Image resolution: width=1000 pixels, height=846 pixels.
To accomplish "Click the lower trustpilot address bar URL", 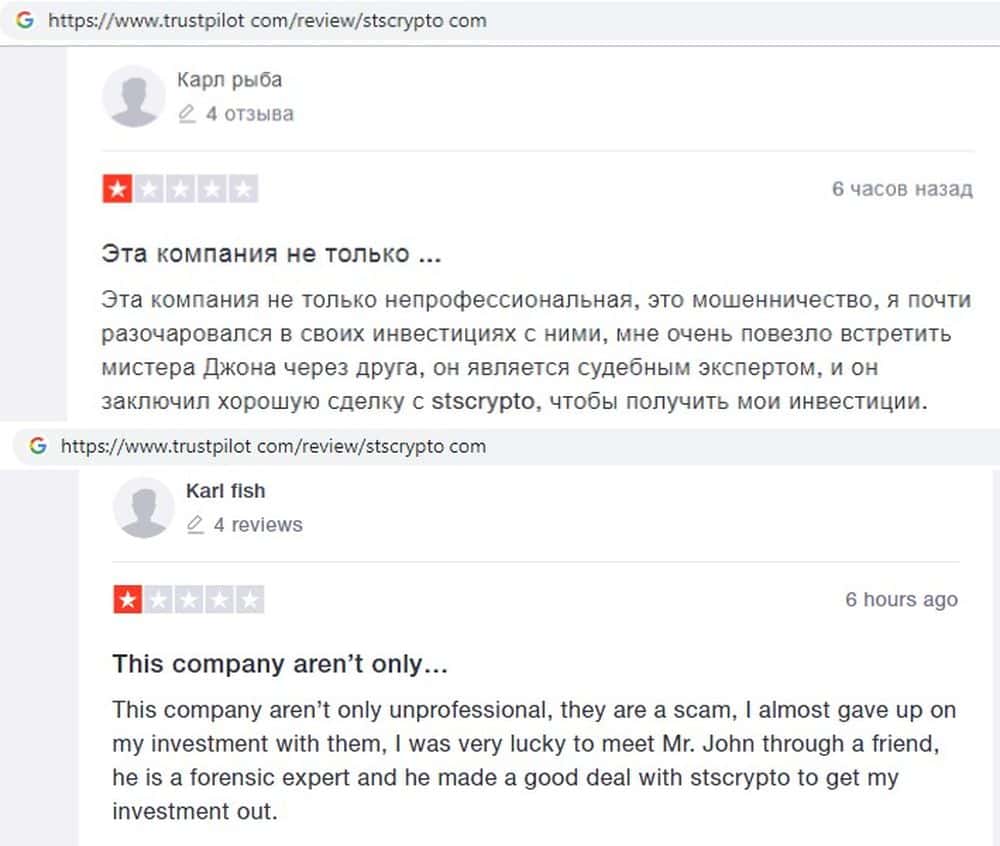I will (x=273, y=446).
